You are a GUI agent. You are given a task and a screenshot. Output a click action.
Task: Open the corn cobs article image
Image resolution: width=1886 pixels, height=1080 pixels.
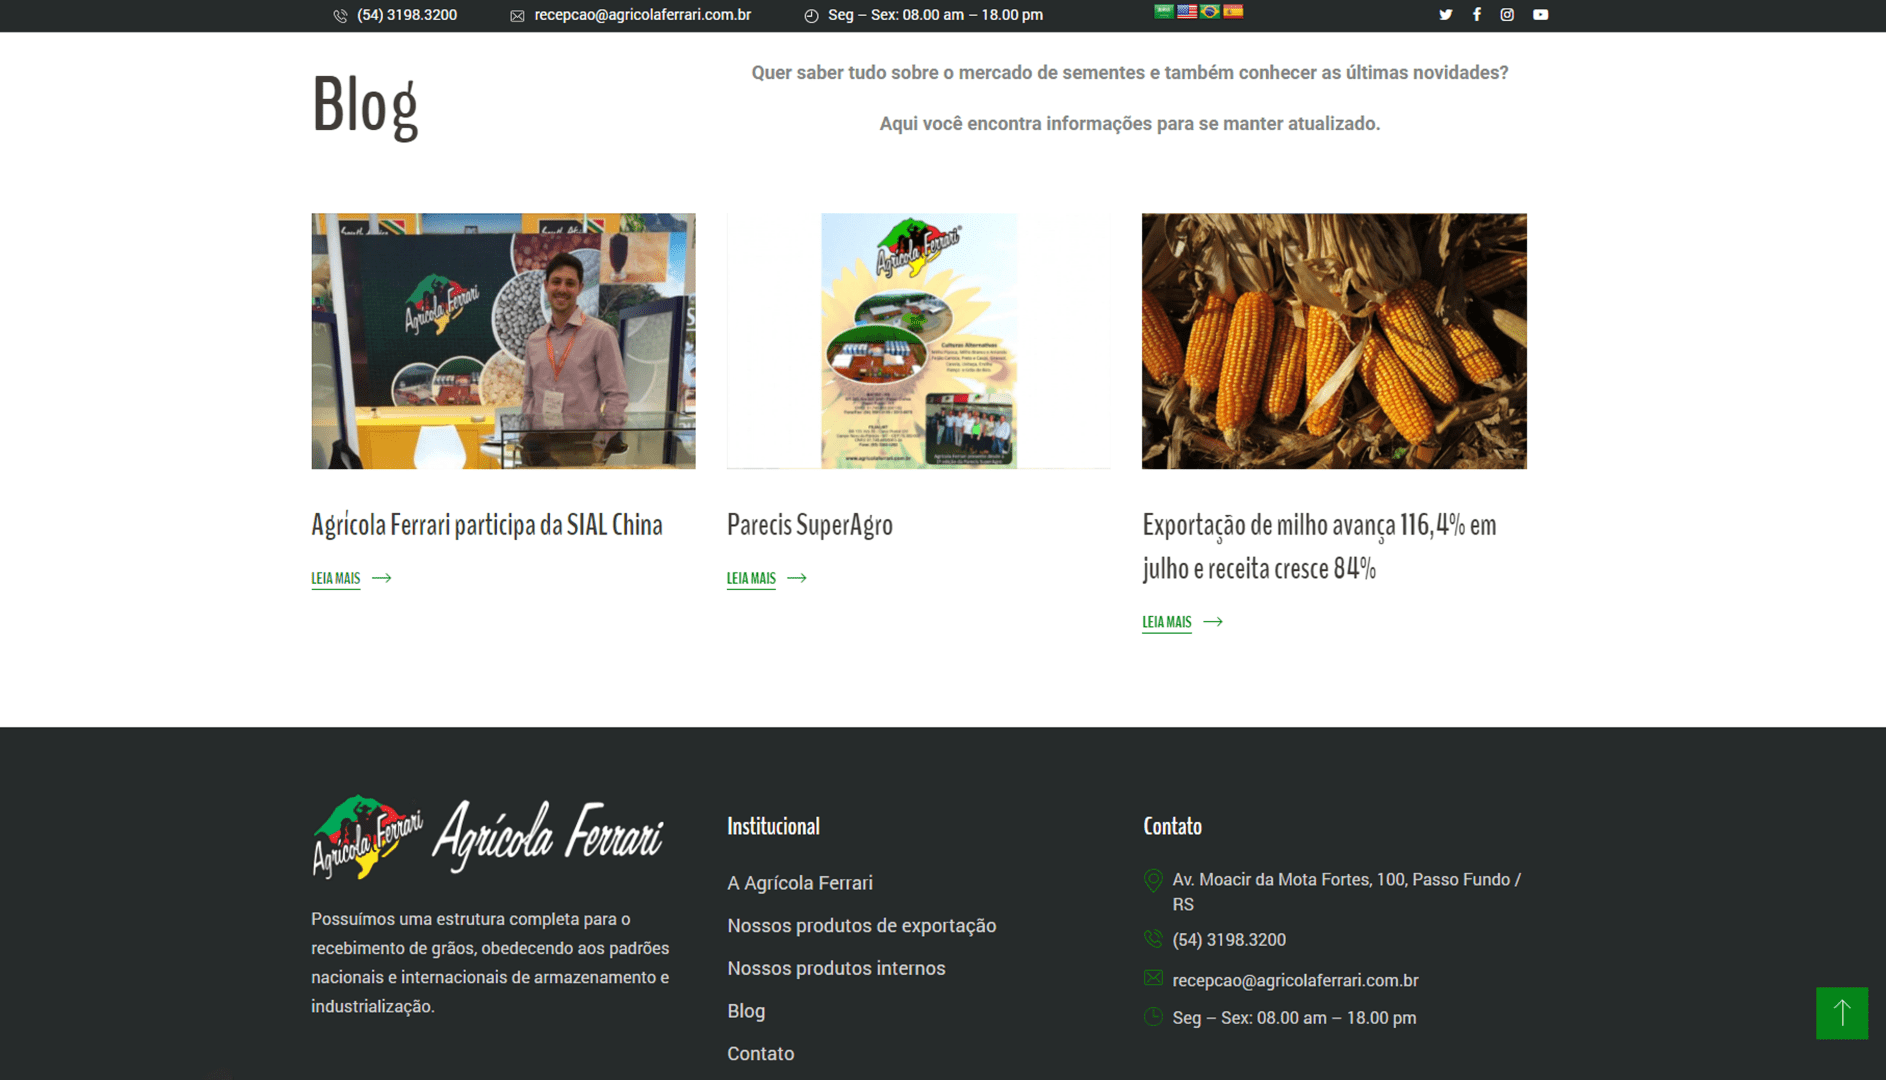pos(1334,341)
